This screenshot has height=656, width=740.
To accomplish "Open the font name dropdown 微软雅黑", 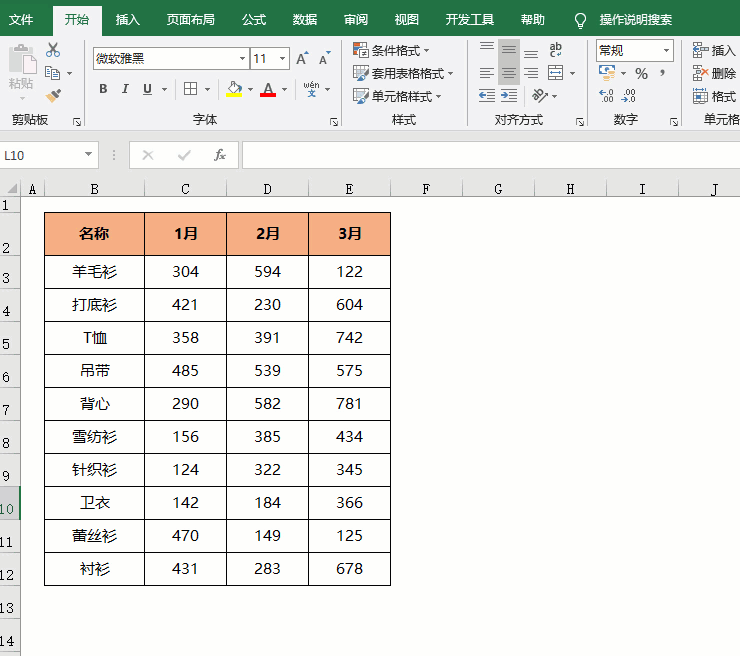I will [x=241, y=59].
